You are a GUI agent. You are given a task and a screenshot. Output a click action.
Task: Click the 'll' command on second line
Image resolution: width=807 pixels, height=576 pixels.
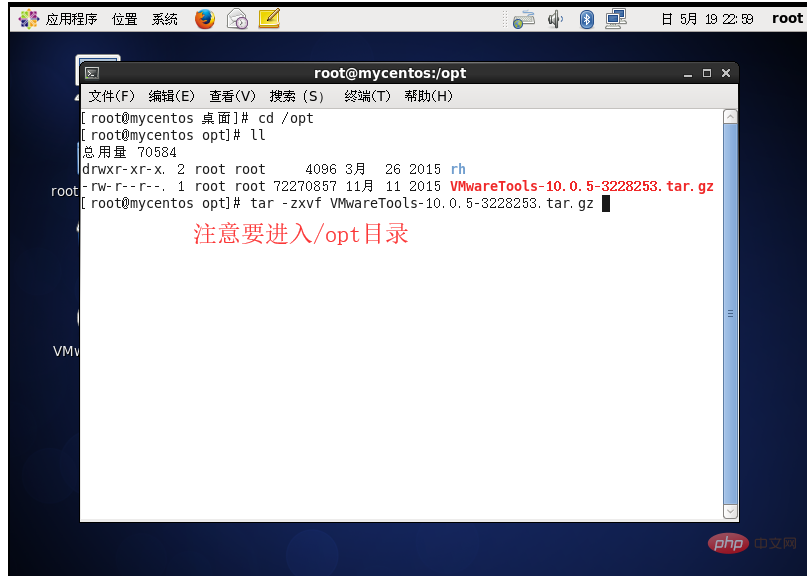click(258, 135)
